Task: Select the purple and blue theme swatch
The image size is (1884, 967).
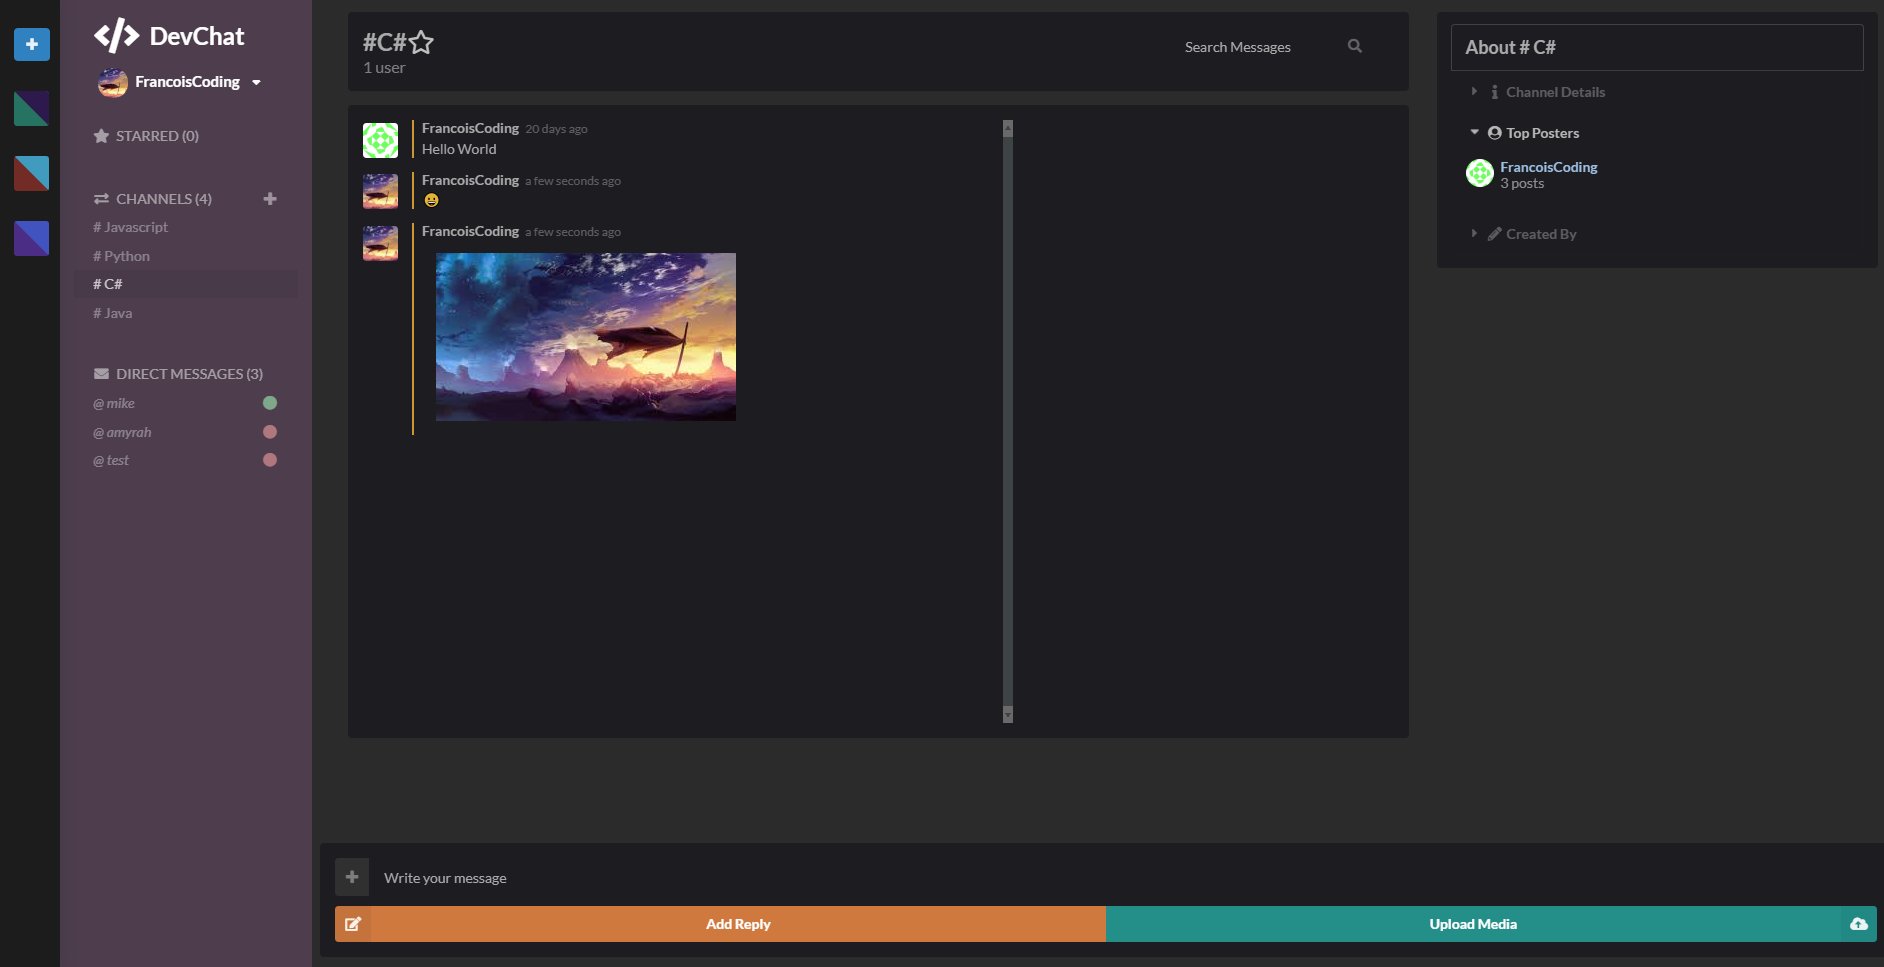Action: coord(32,238)
